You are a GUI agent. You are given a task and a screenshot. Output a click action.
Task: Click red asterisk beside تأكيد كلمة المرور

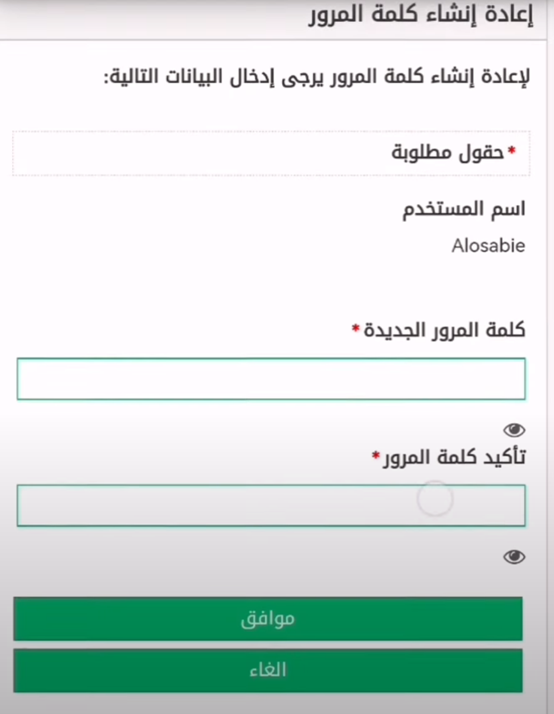[x=376, y=455]
